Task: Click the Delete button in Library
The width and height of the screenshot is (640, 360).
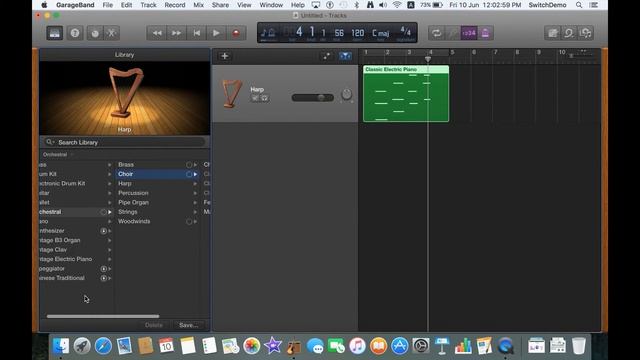Action: [x=153, y=325]
